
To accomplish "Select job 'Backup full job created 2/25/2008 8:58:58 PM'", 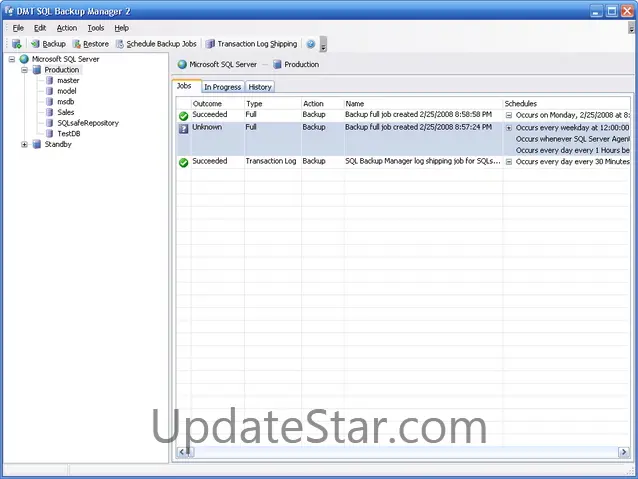I will 418,115.
